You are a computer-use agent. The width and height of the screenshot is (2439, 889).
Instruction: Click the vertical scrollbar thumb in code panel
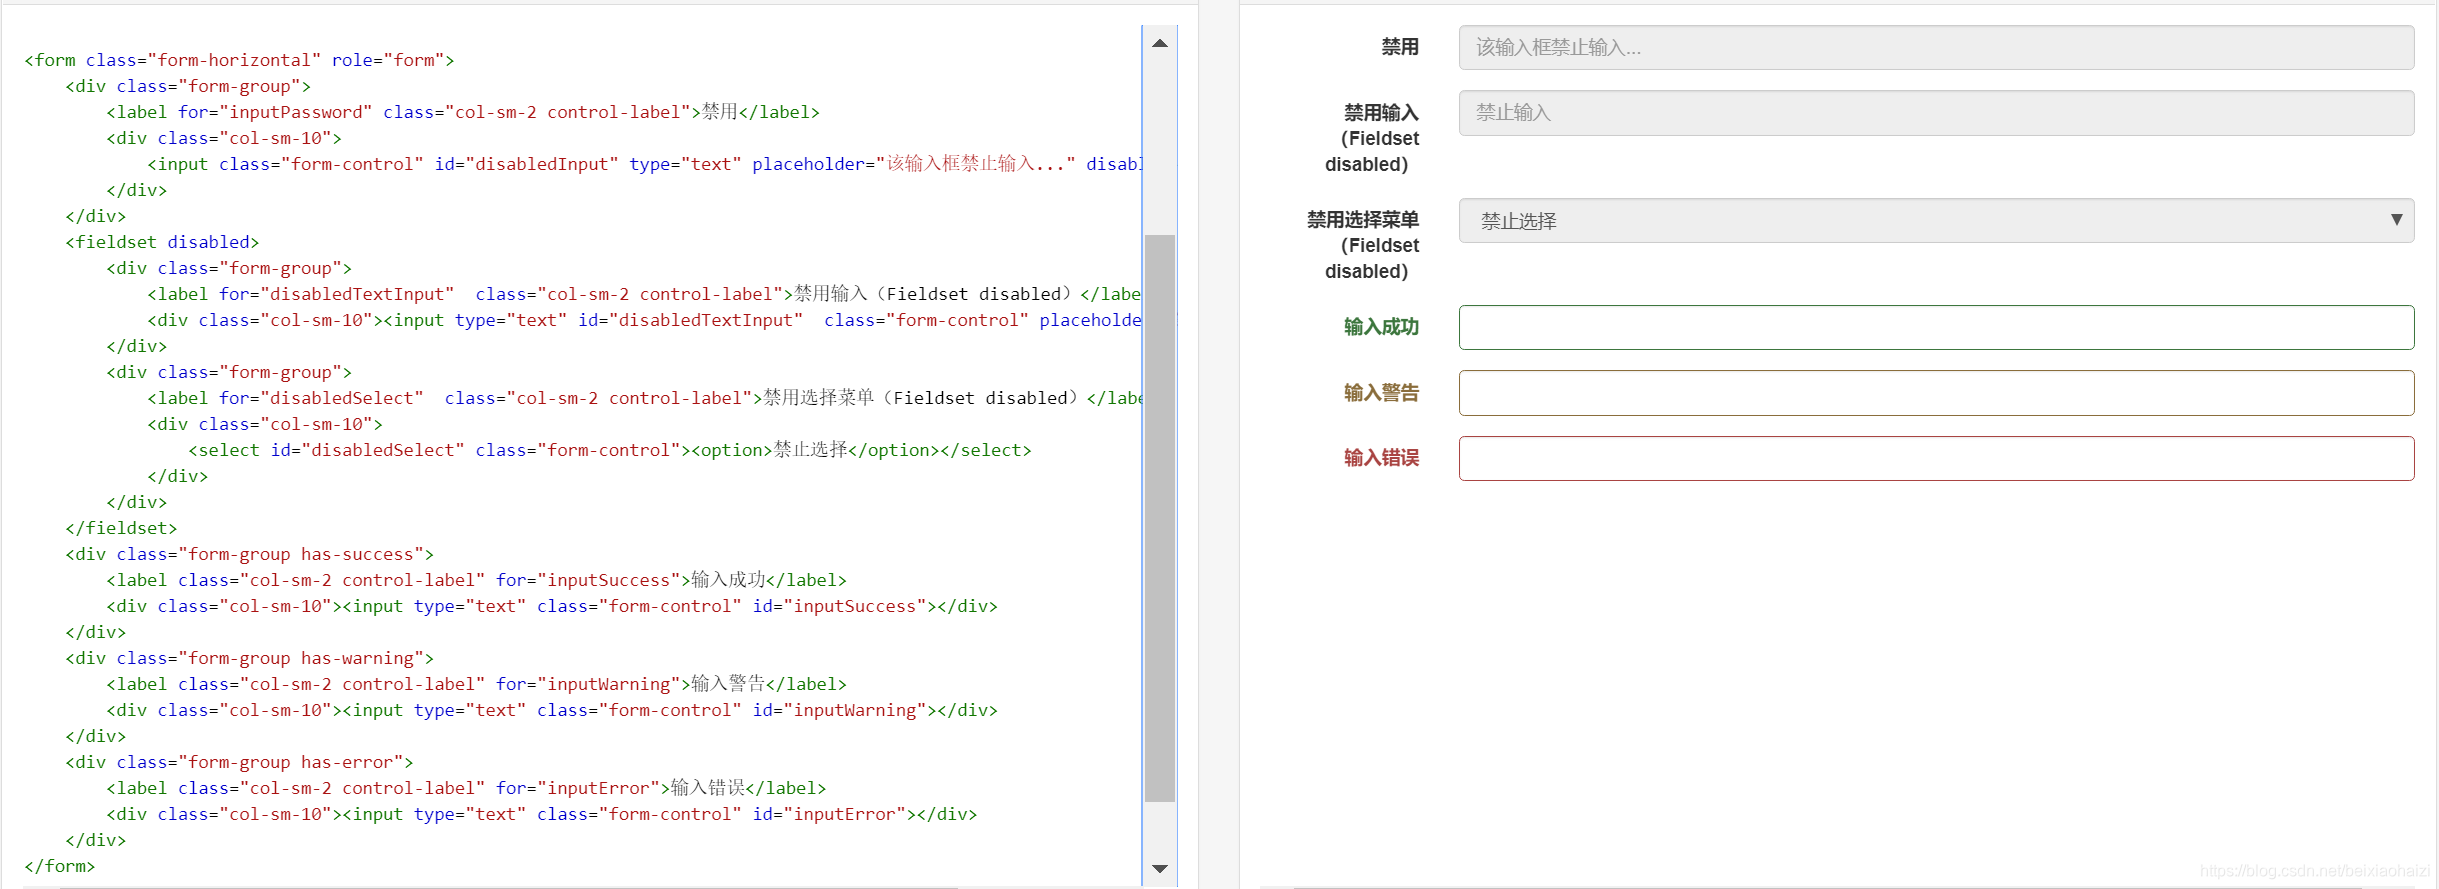(x=1160, y=518)
